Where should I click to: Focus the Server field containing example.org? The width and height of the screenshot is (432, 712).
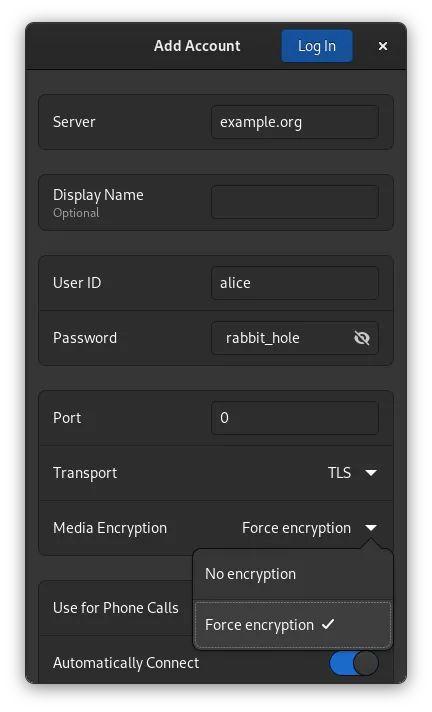point(295,122)
